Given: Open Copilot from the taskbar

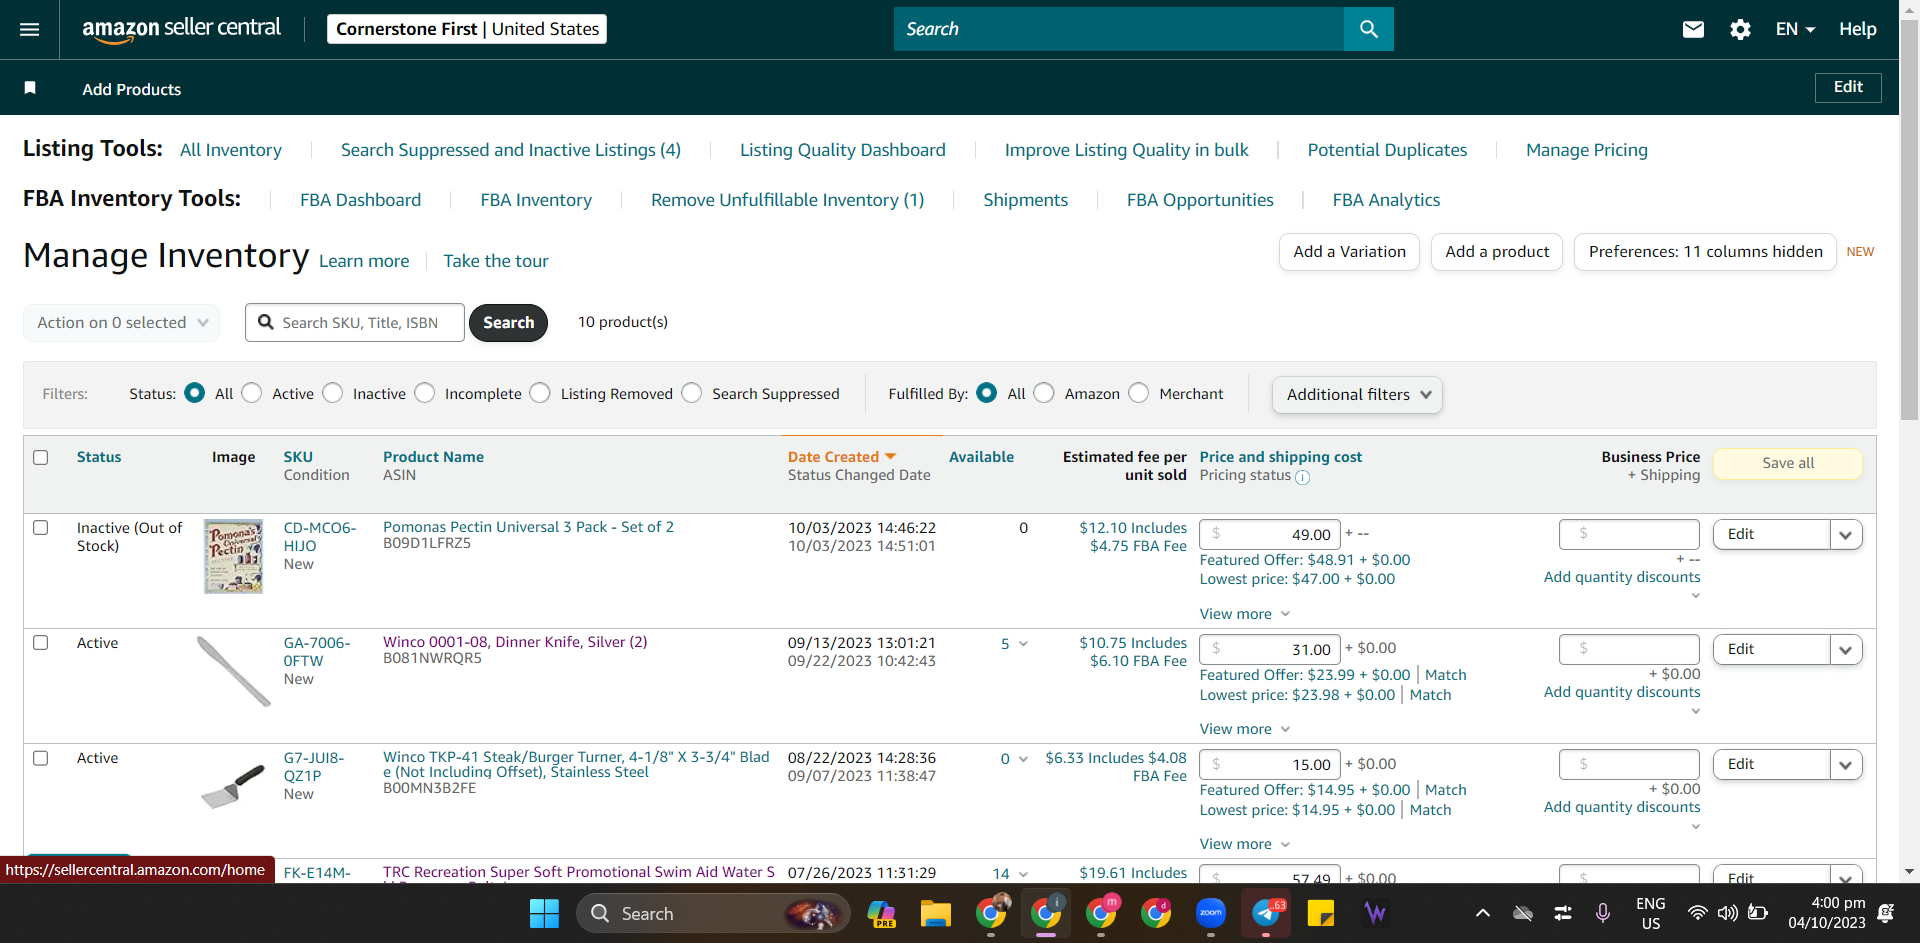Looking at the screenshot, I should [881, 913].
